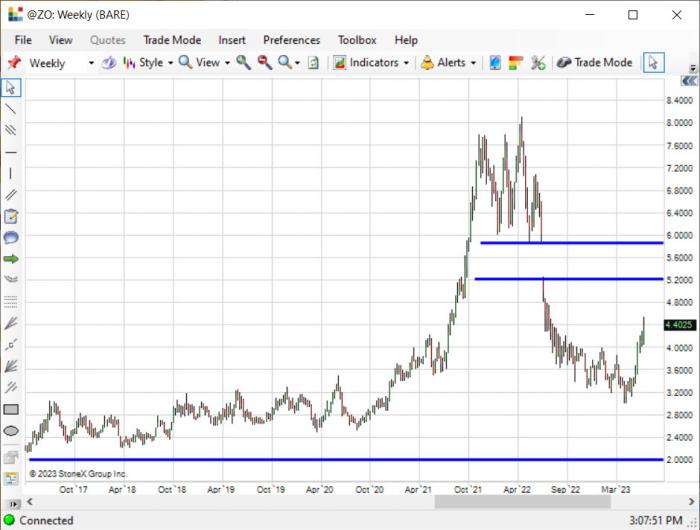Select the dotted horizontal levels tool
Screen dimensions: 700x530
pos(11,302)
